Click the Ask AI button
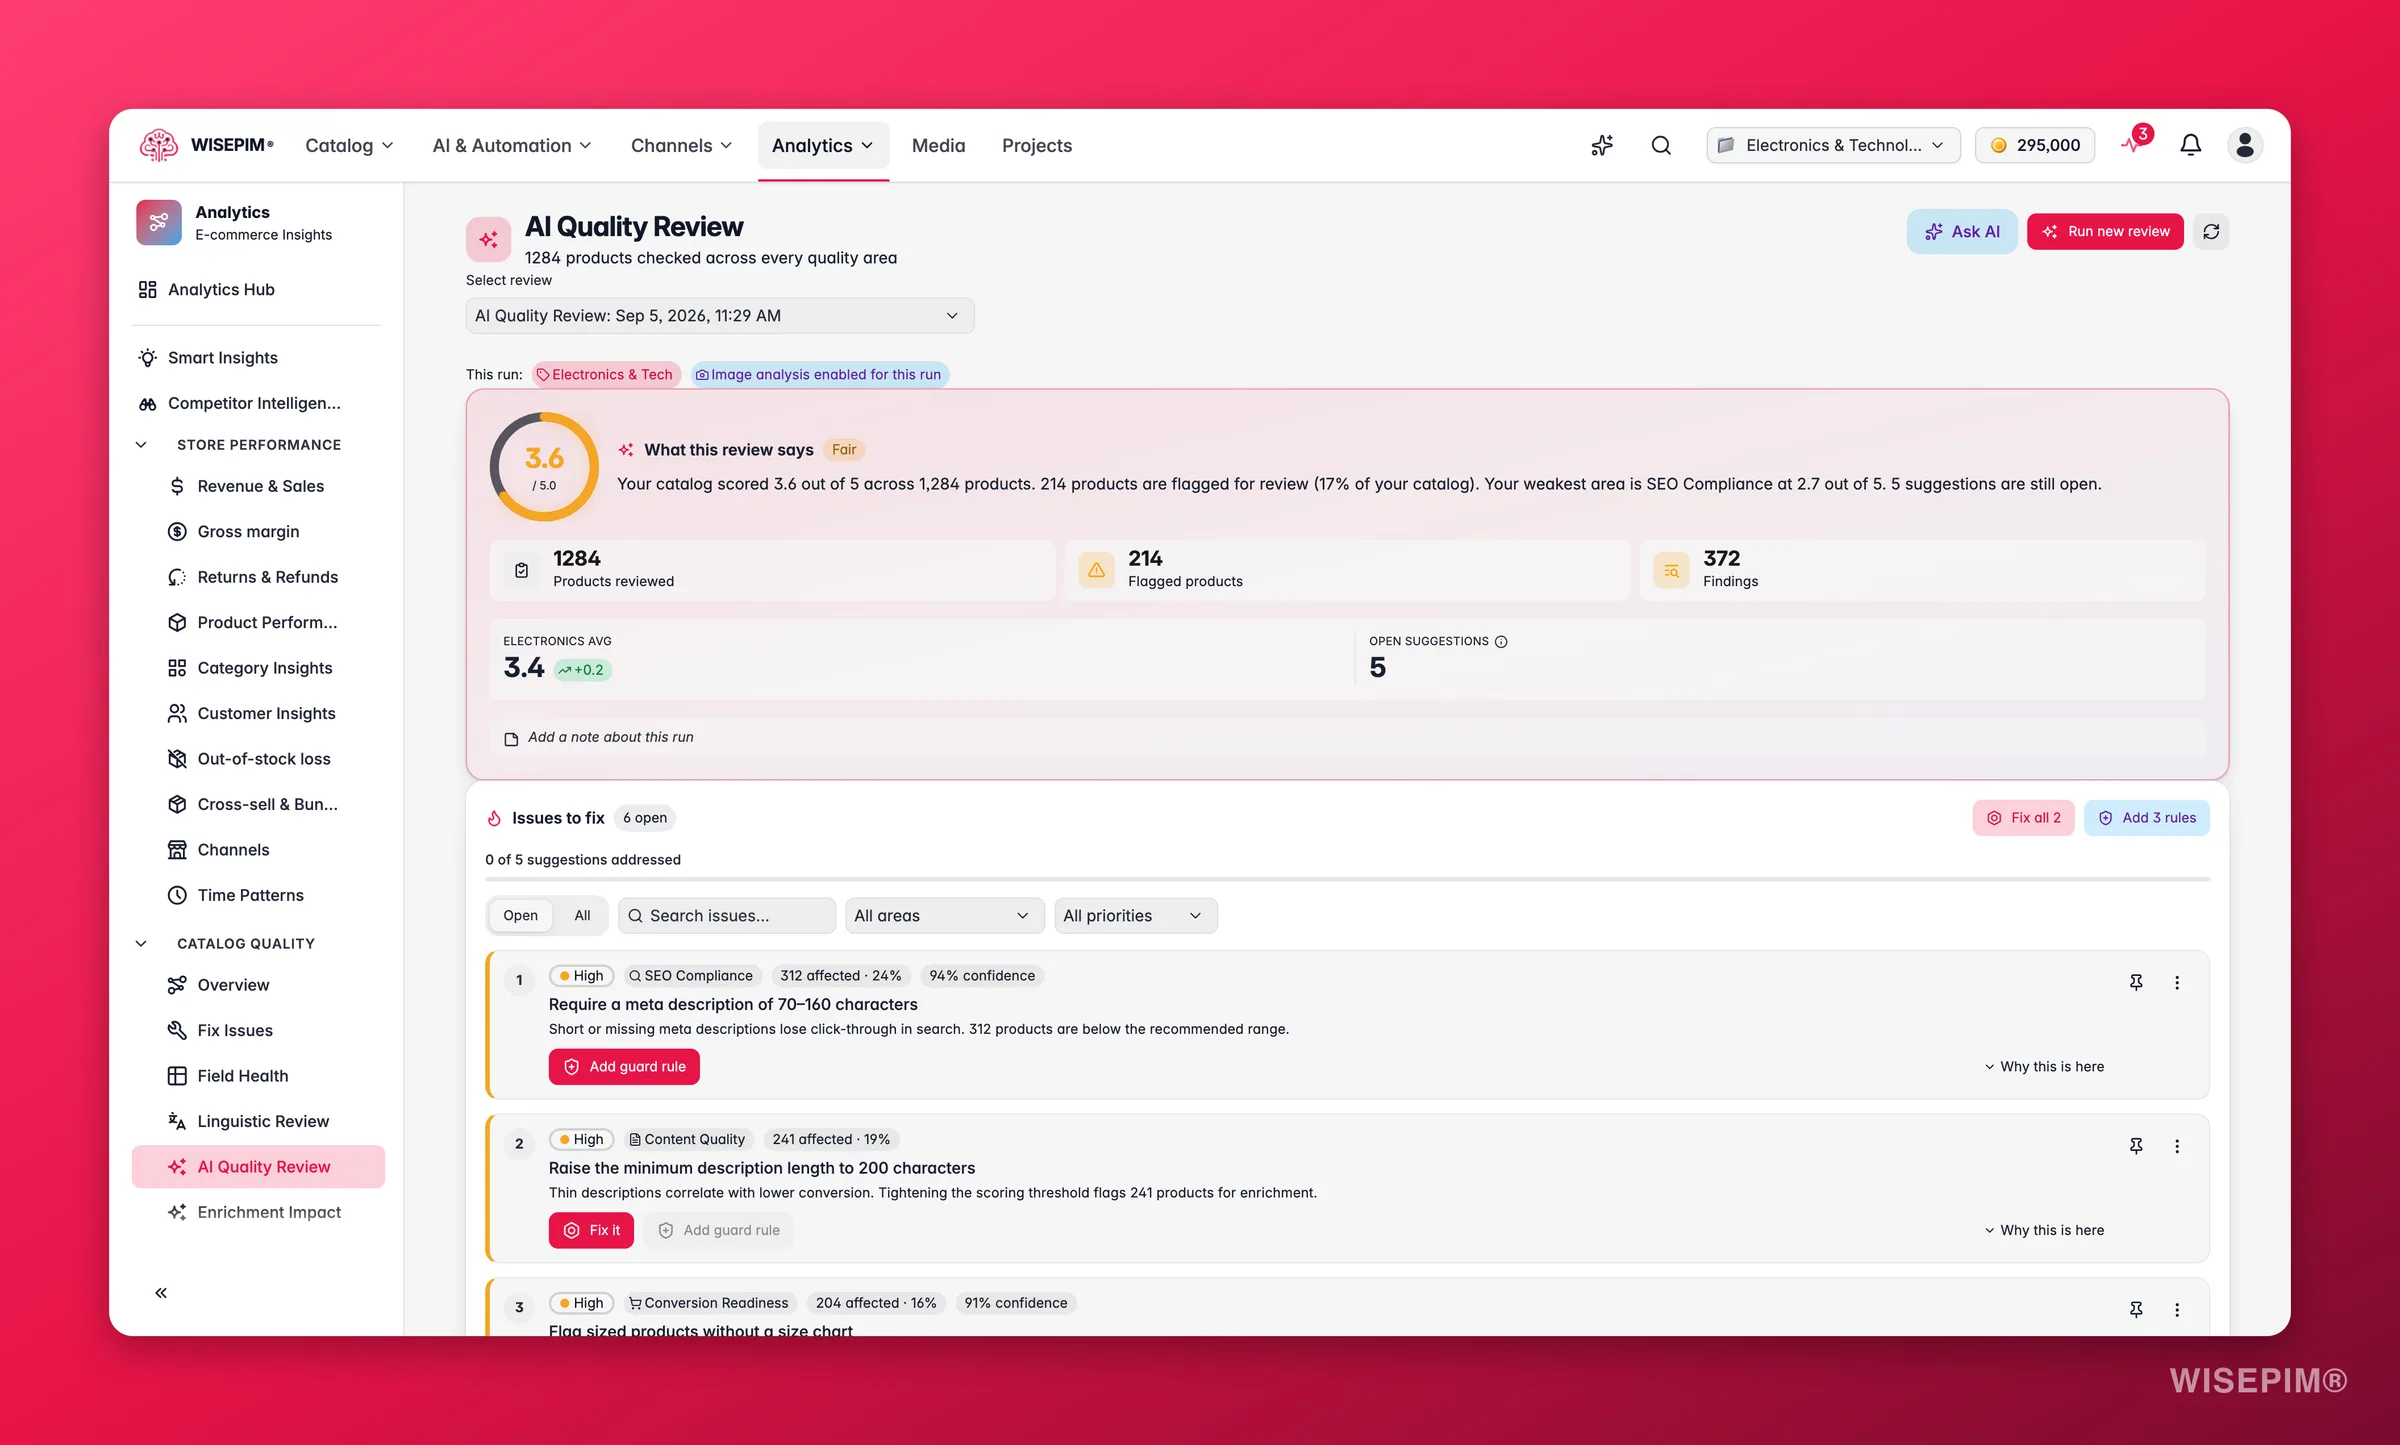Screen dimensions: 2400x1445 [x=1962, y=231]
